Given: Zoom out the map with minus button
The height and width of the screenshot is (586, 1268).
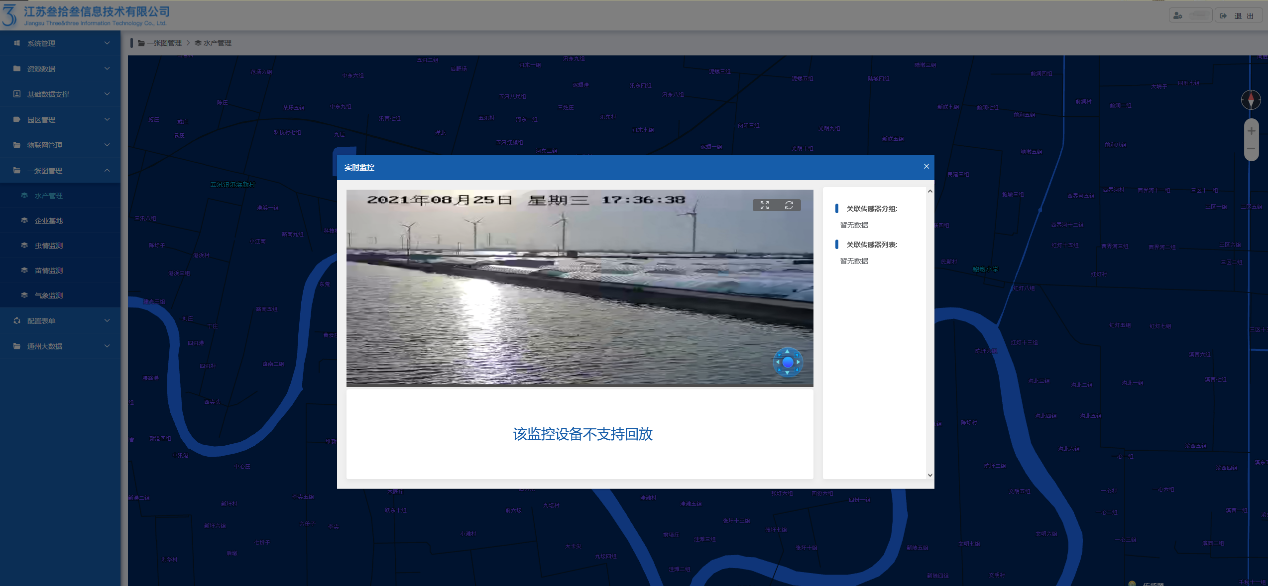Looking at the screenshot, I should point(1251,150).
